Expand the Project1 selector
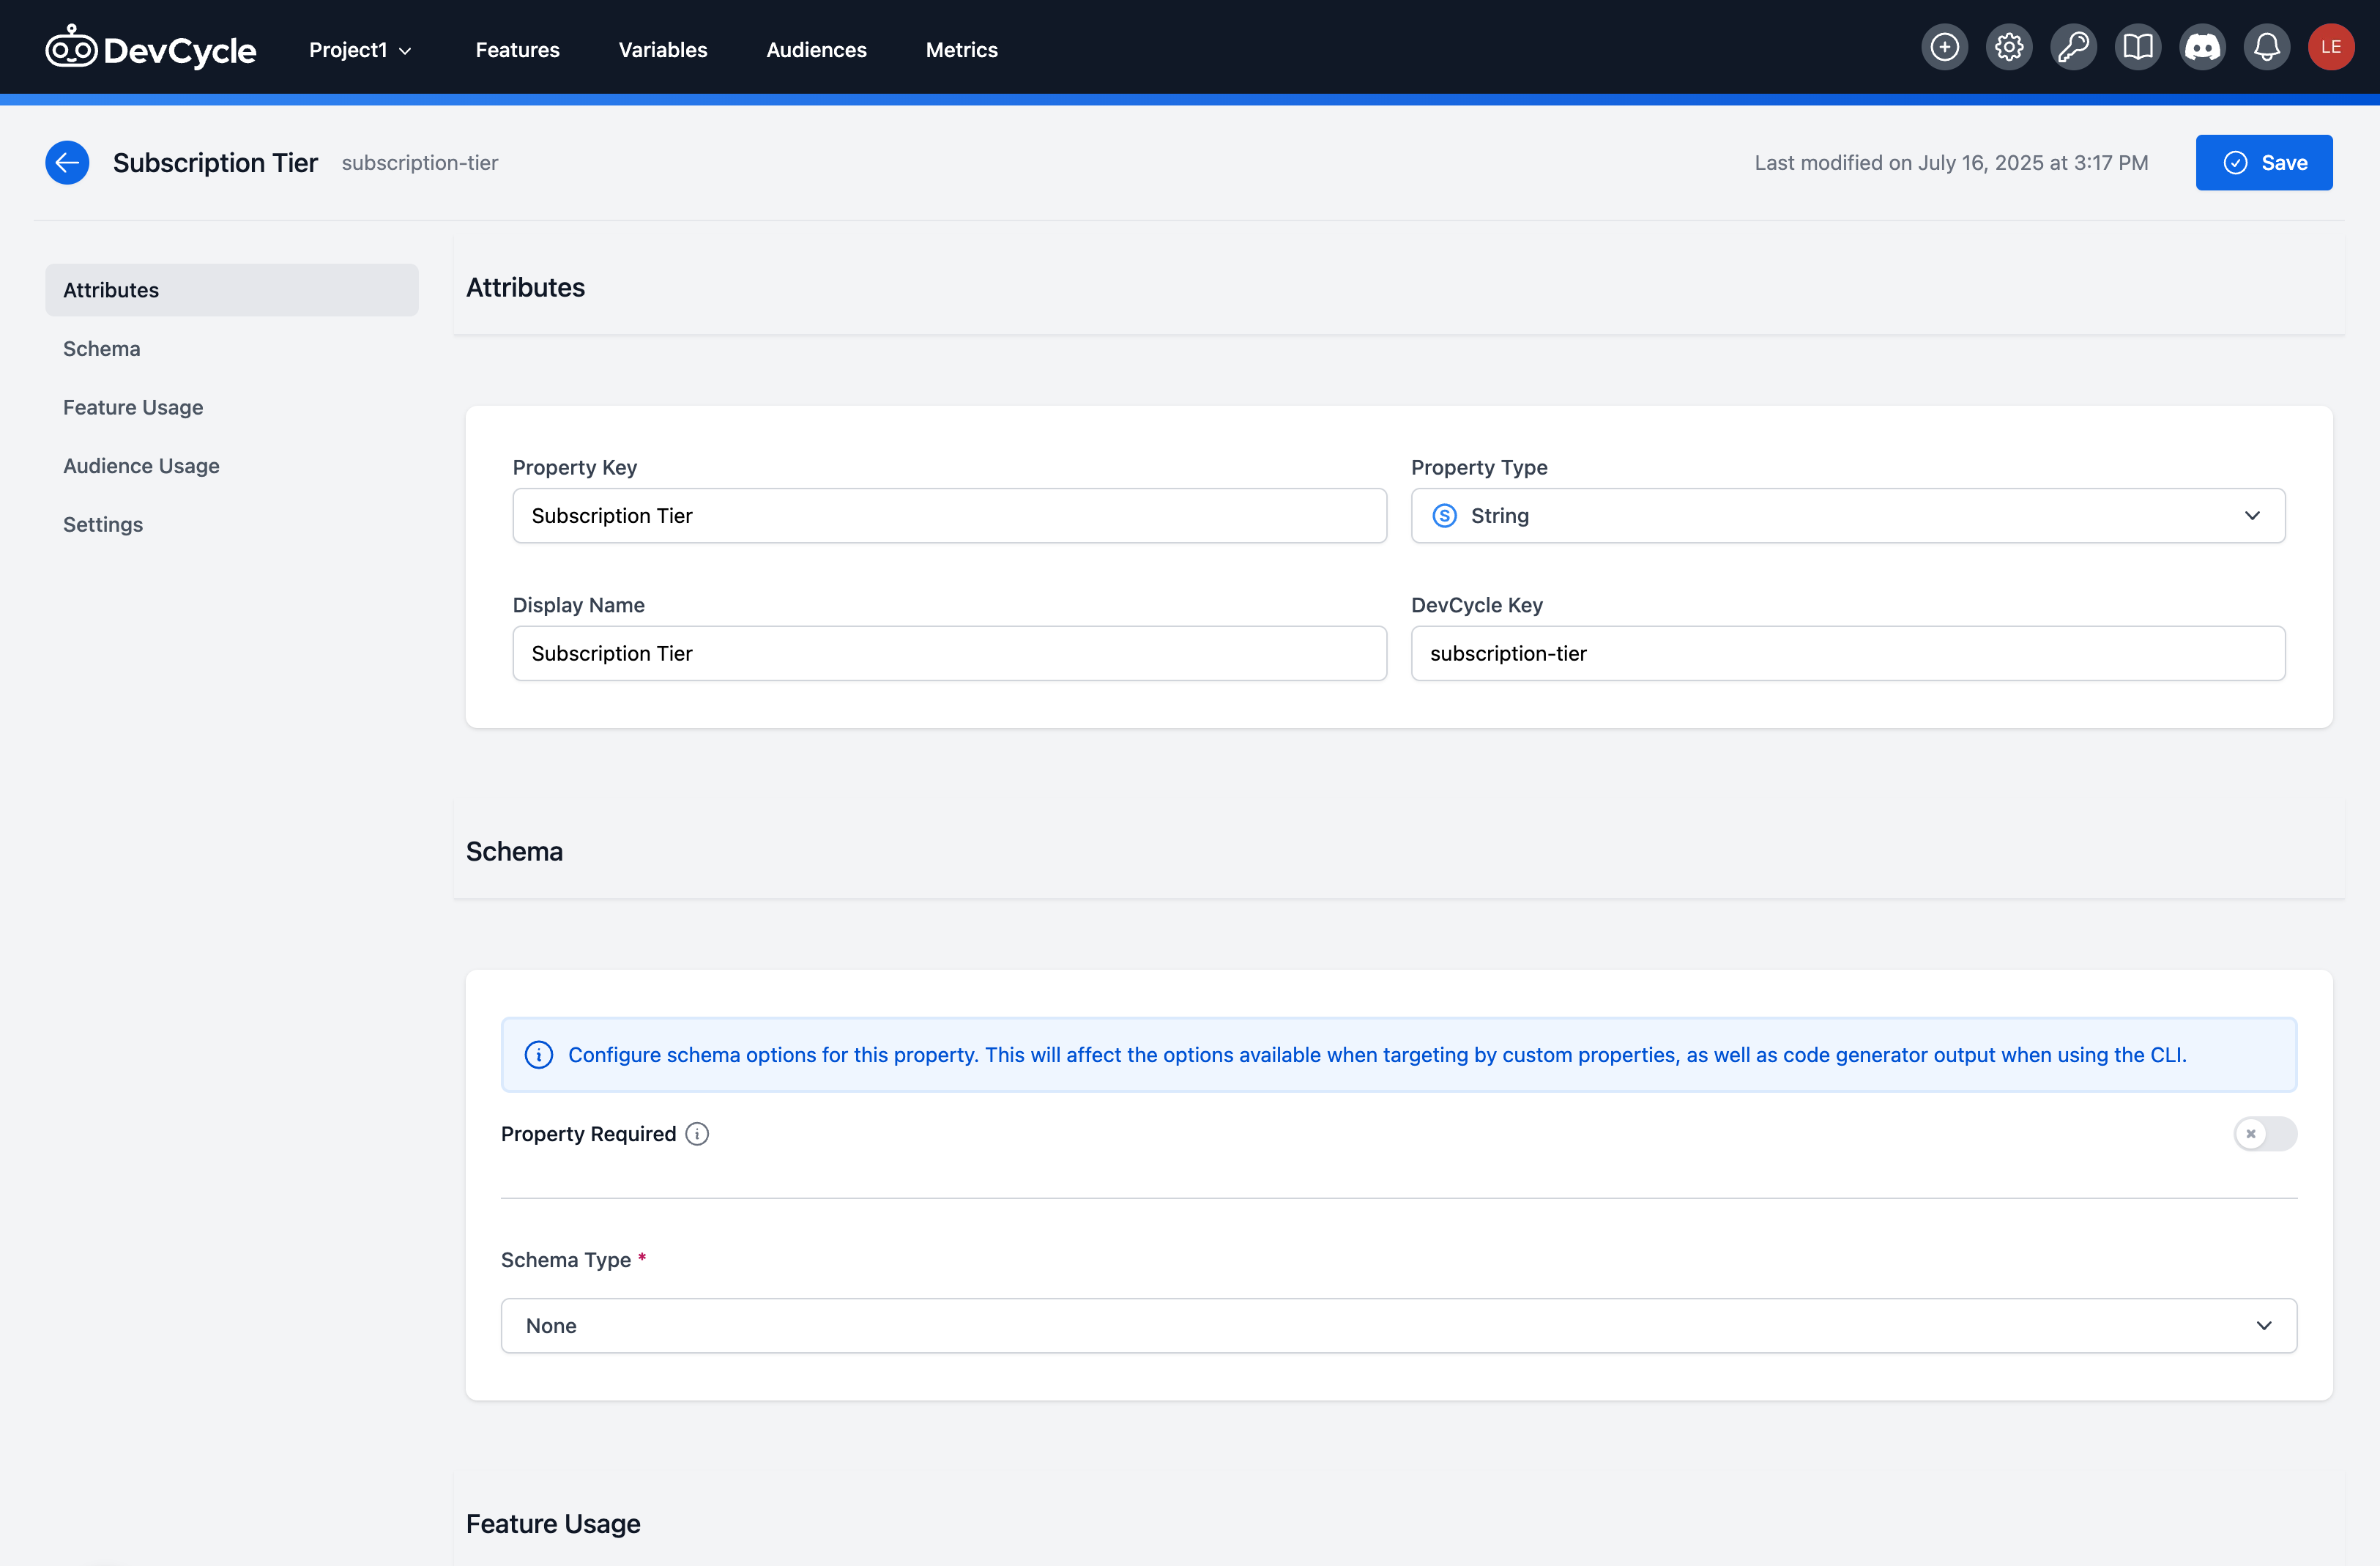 (x=358, y=49)
